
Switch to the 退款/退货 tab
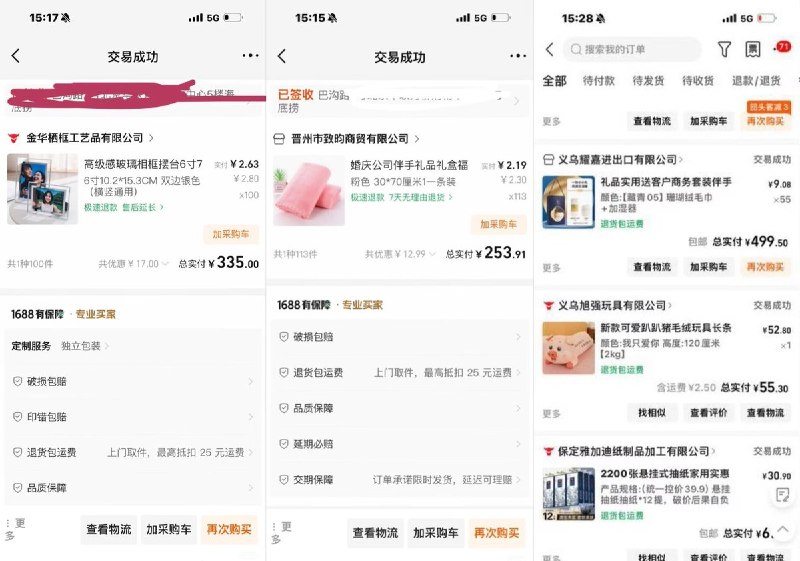tap(756, 81)
